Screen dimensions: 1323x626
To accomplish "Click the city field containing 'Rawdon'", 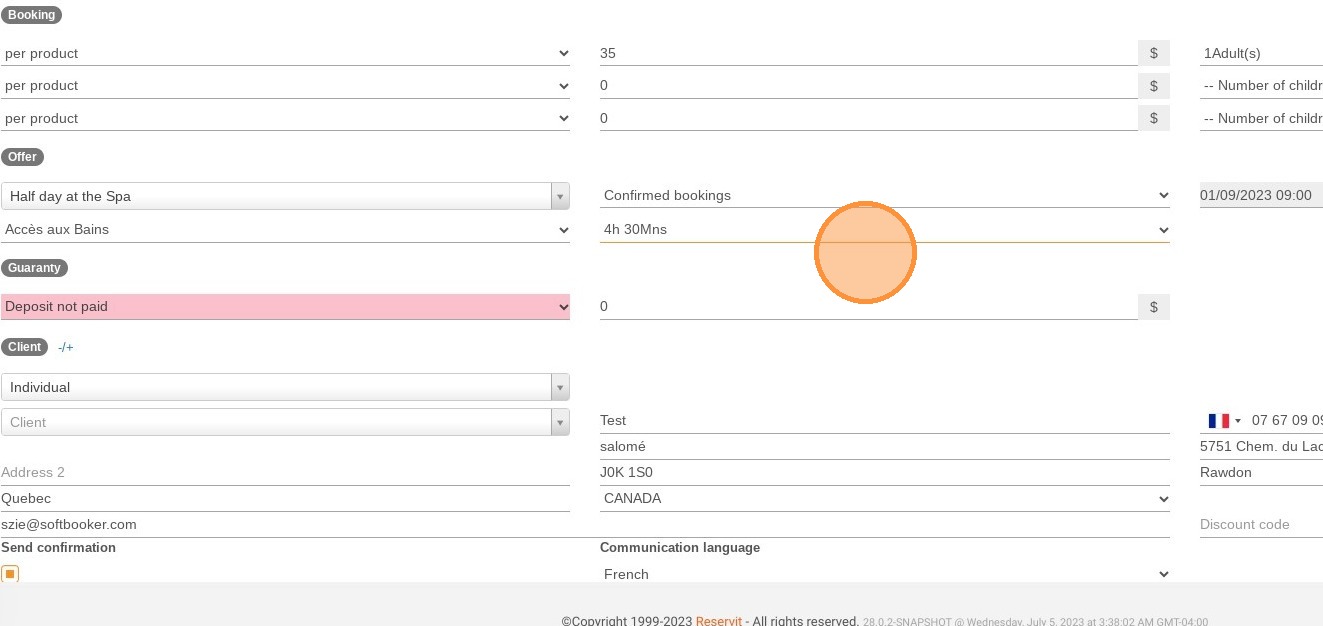I will [1261, 472].
